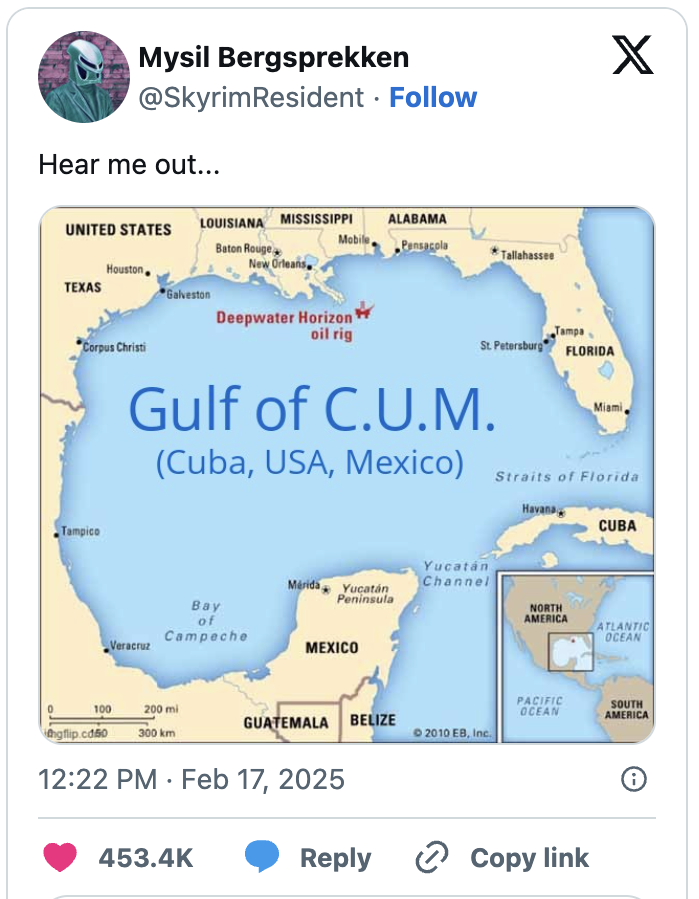Image resolution: width=699 pixels, height=899 pixels.
Task: Open the @SkyrimResident handle link
Action: coord(251,98)
